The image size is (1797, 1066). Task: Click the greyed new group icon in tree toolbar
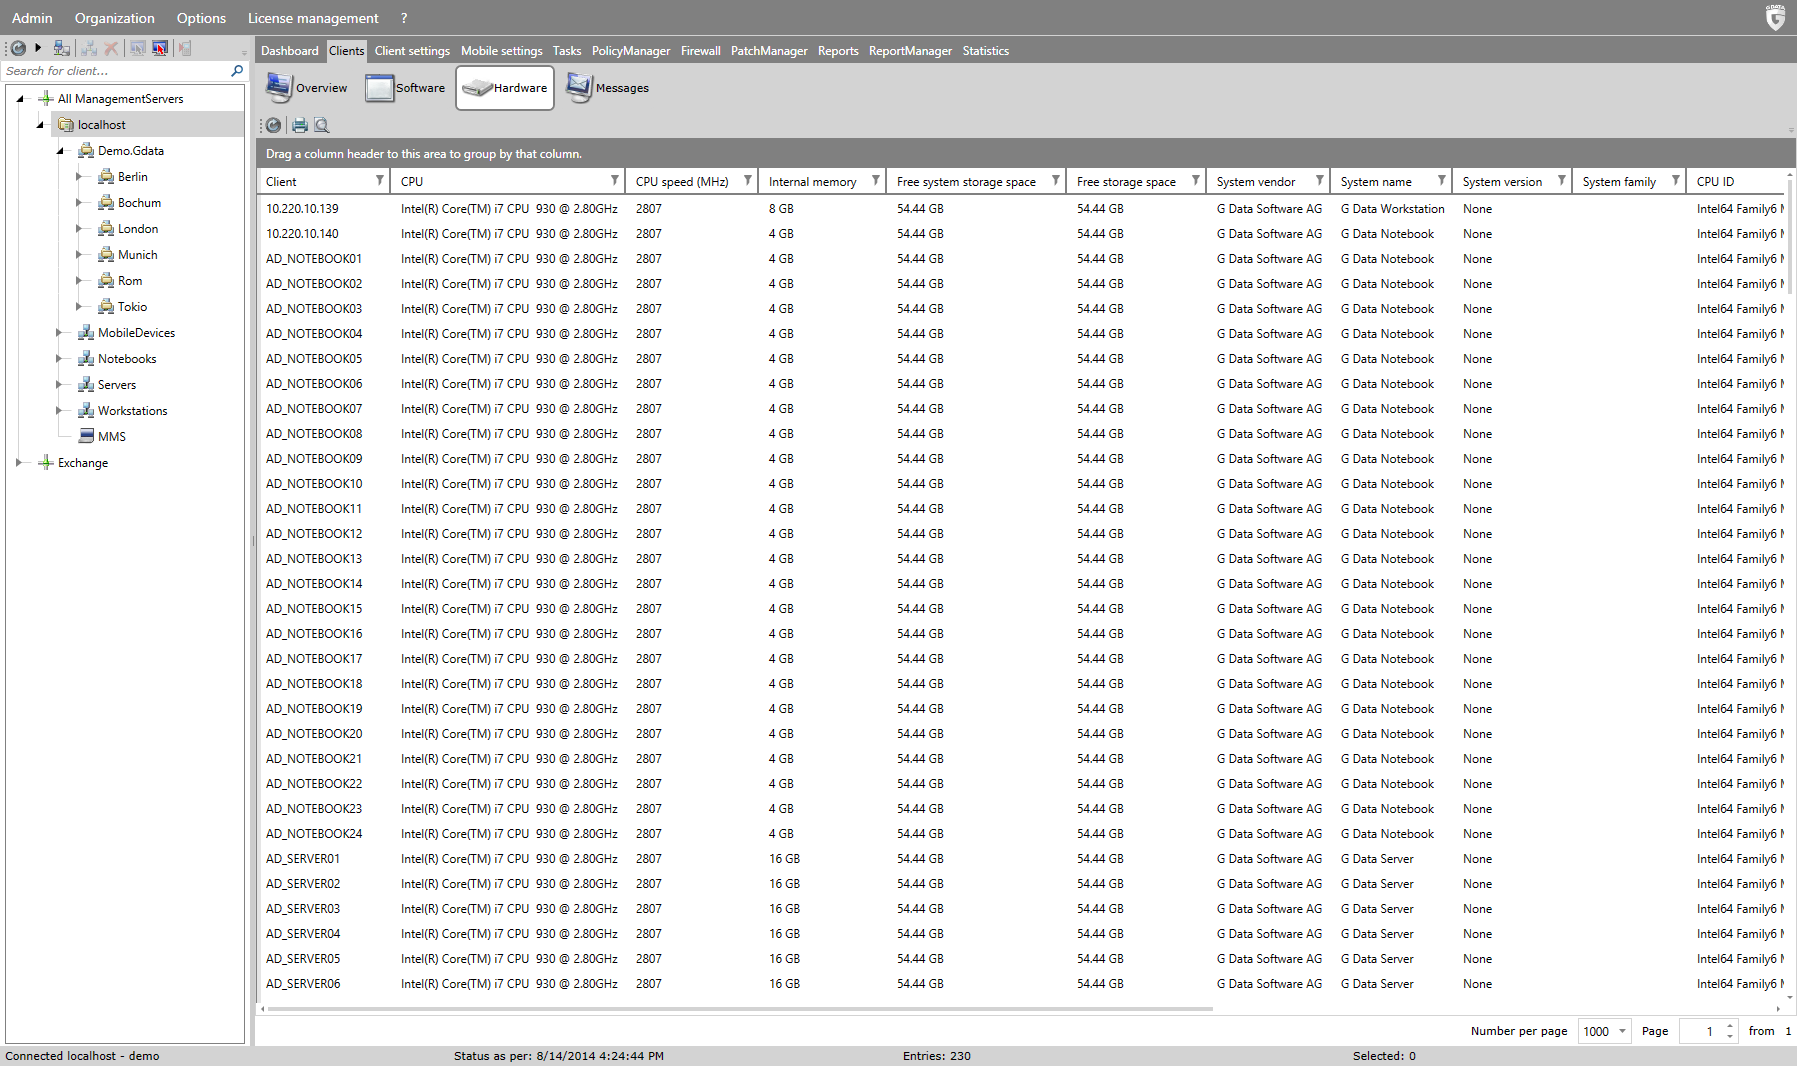pos(90,48)
